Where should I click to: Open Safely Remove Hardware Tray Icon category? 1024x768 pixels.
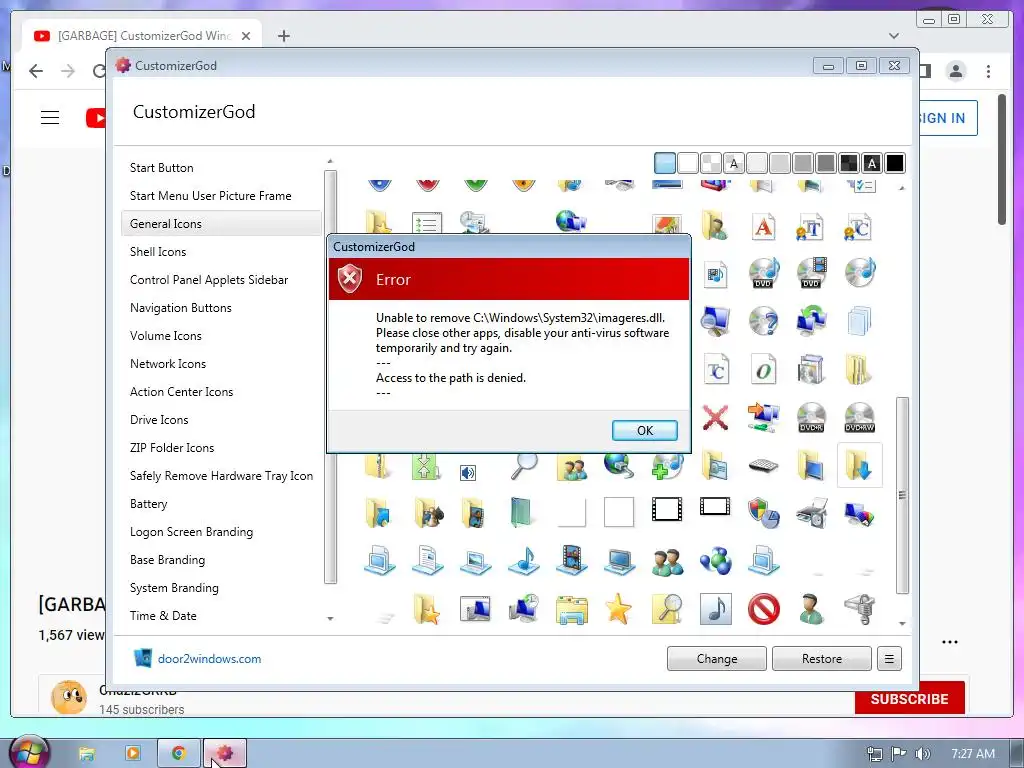[221, 476]
